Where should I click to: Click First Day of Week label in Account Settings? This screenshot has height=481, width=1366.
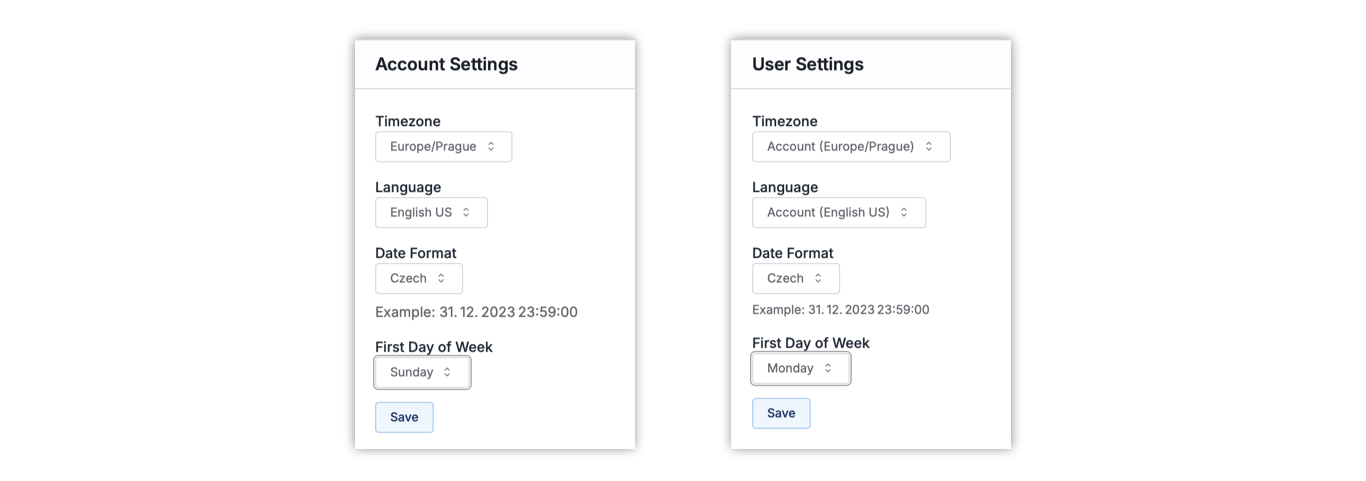point(433,347)
